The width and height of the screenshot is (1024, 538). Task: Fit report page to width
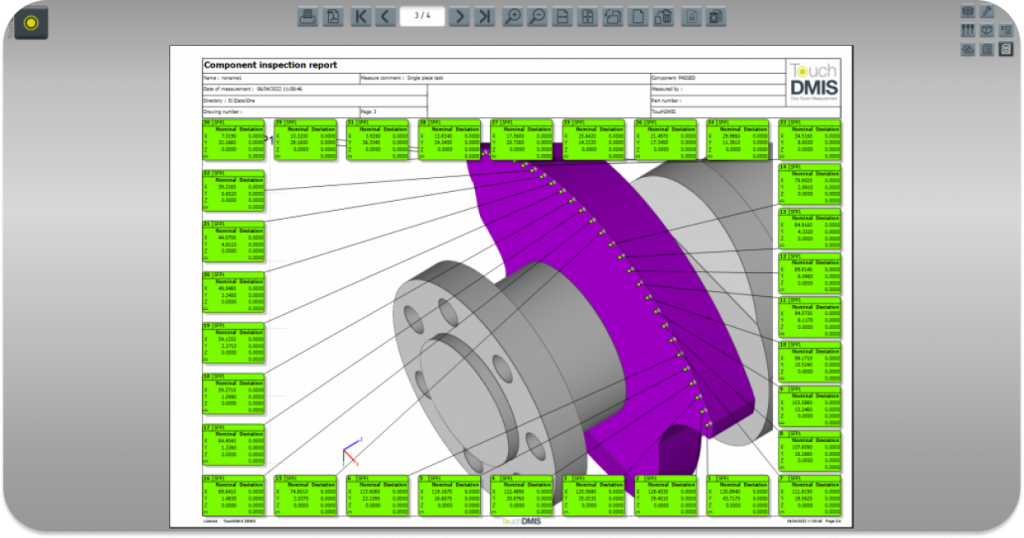tap(563, 16)
